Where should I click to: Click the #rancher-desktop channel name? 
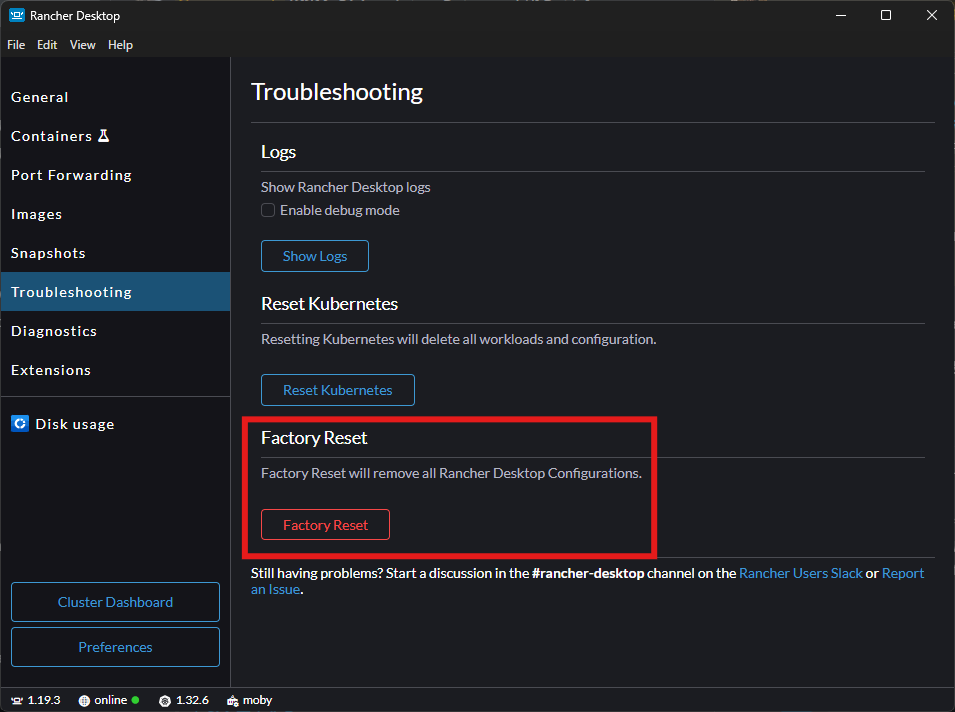tap(588, 573)
